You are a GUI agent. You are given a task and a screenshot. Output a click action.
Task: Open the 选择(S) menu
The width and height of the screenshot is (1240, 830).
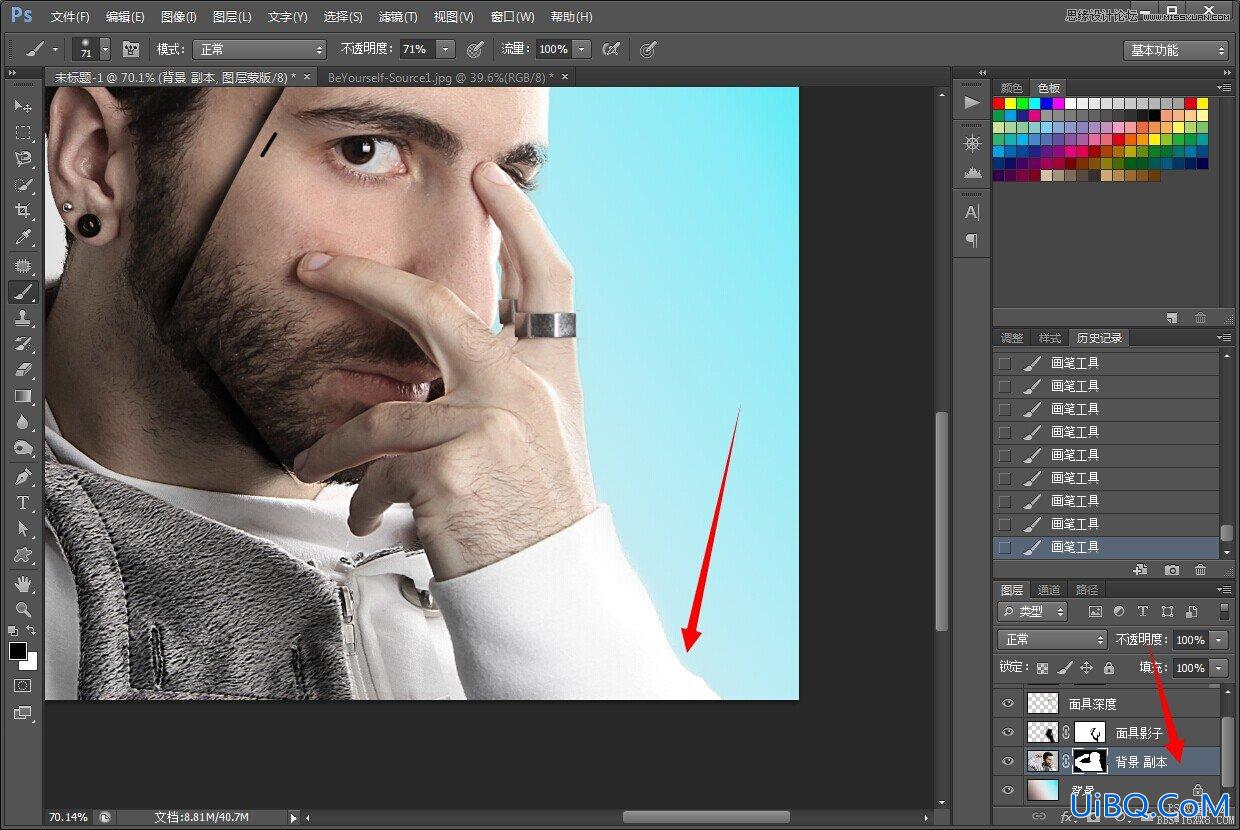tap(343, 17)
